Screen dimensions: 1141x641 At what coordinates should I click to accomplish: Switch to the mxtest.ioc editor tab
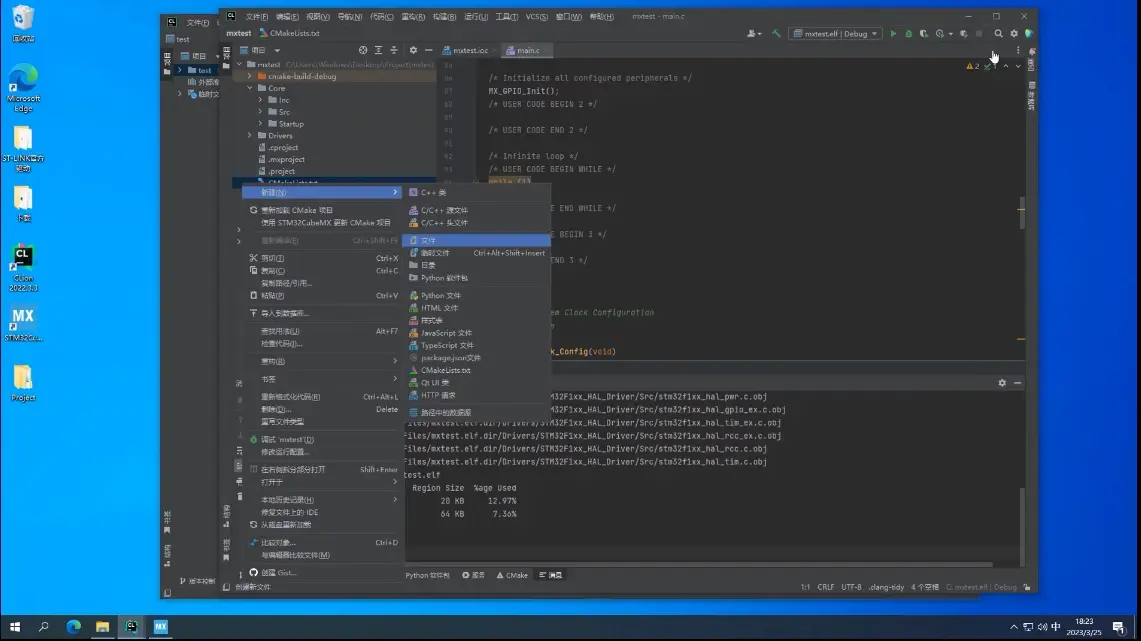[x=470, y=50]
